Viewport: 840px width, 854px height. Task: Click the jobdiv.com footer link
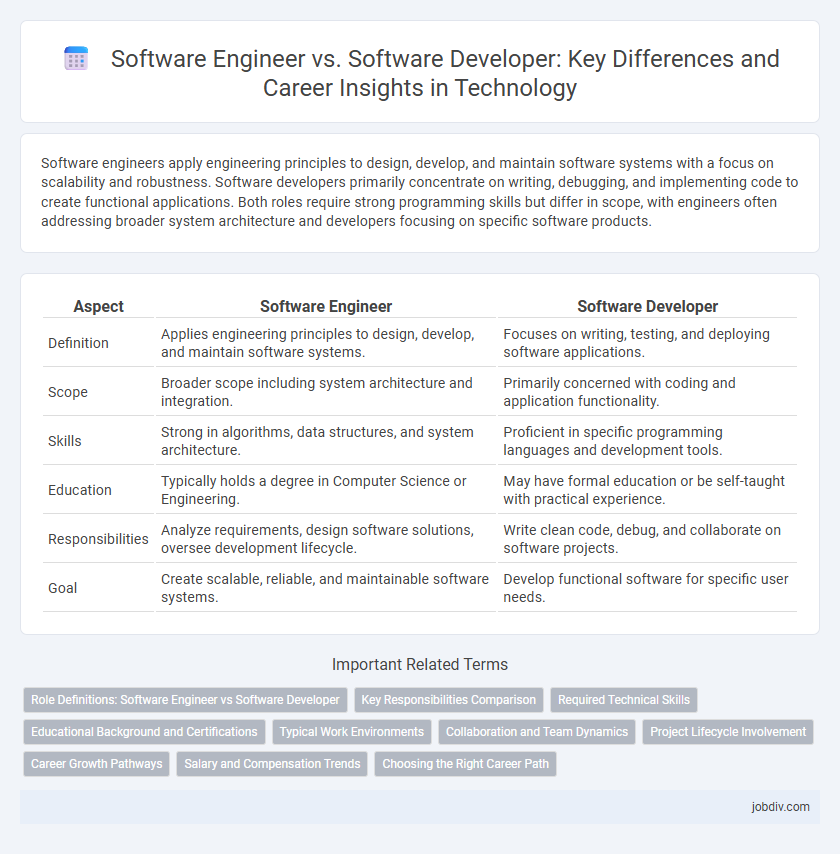click(780, 807)
